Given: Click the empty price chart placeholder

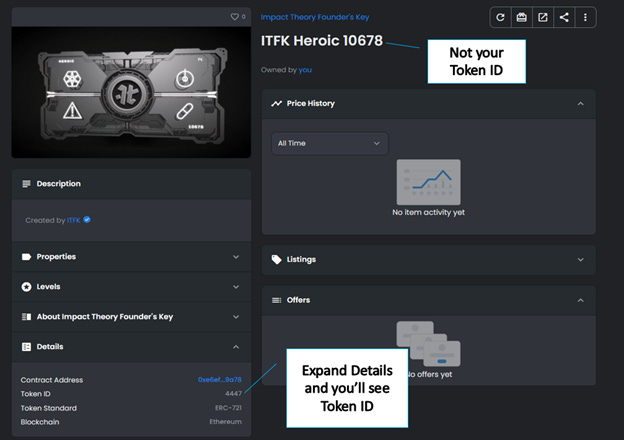Looking at the screenshot, I should pyautogui.click(x=429, y=182).
